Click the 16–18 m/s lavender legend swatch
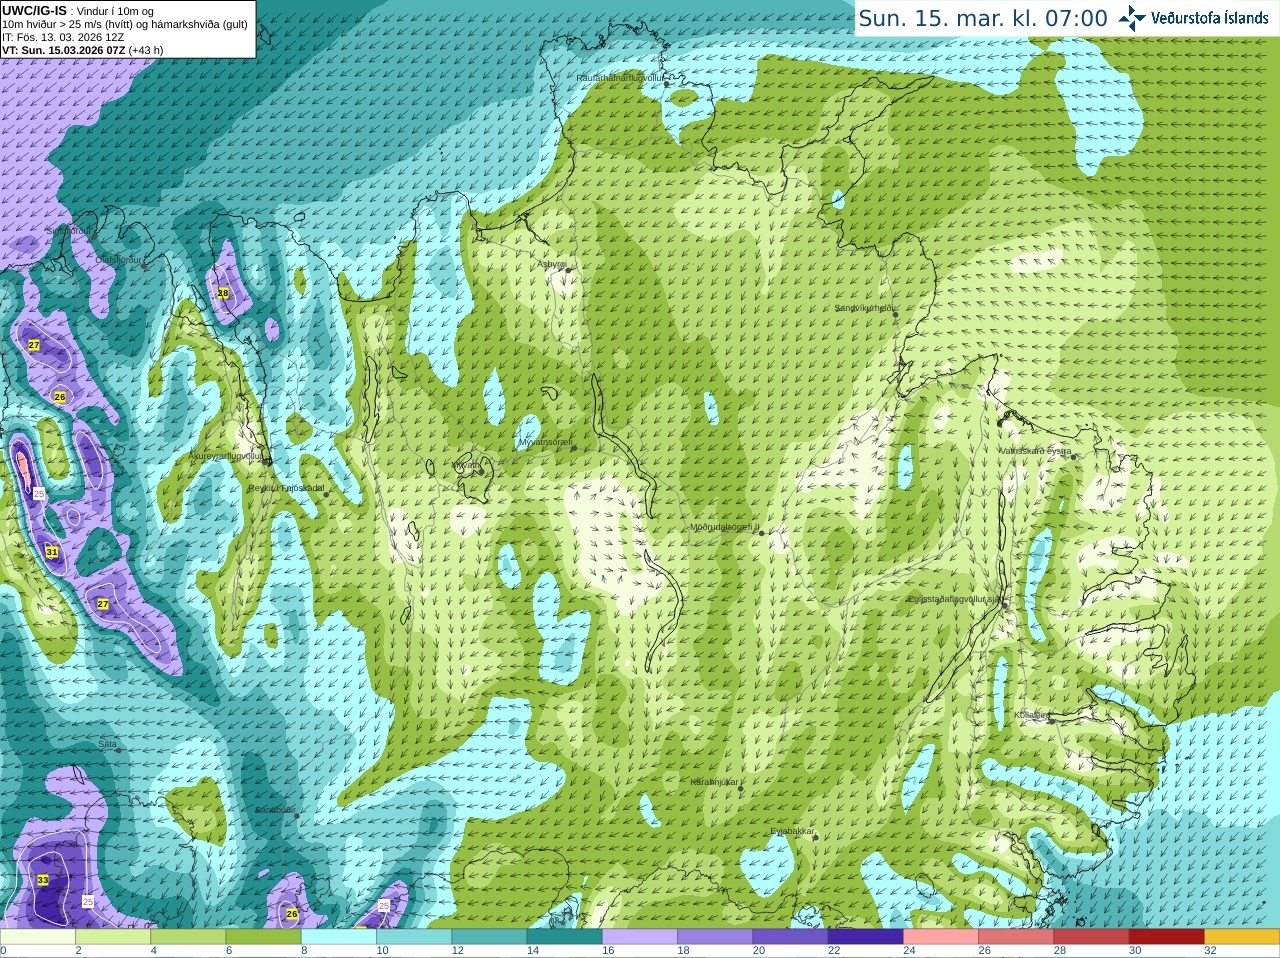This screenshot has width=1280, height=958. coord(640,937)
